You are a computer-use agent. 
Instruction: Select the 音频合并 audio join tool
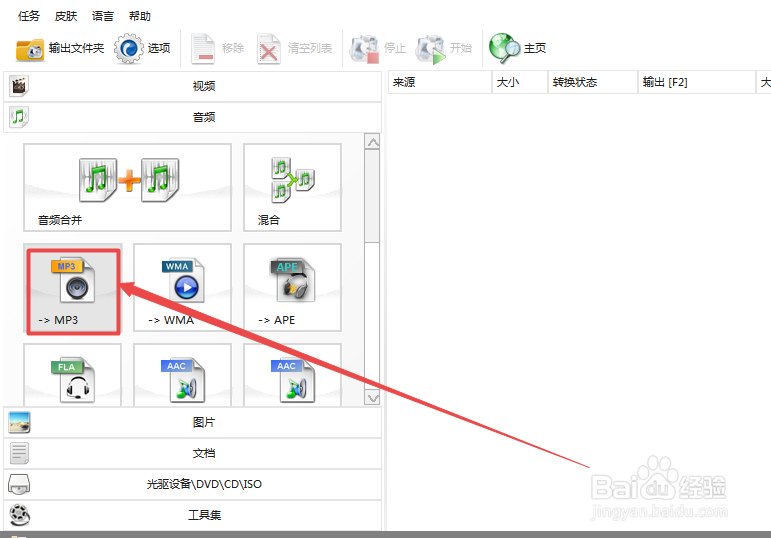127,187
